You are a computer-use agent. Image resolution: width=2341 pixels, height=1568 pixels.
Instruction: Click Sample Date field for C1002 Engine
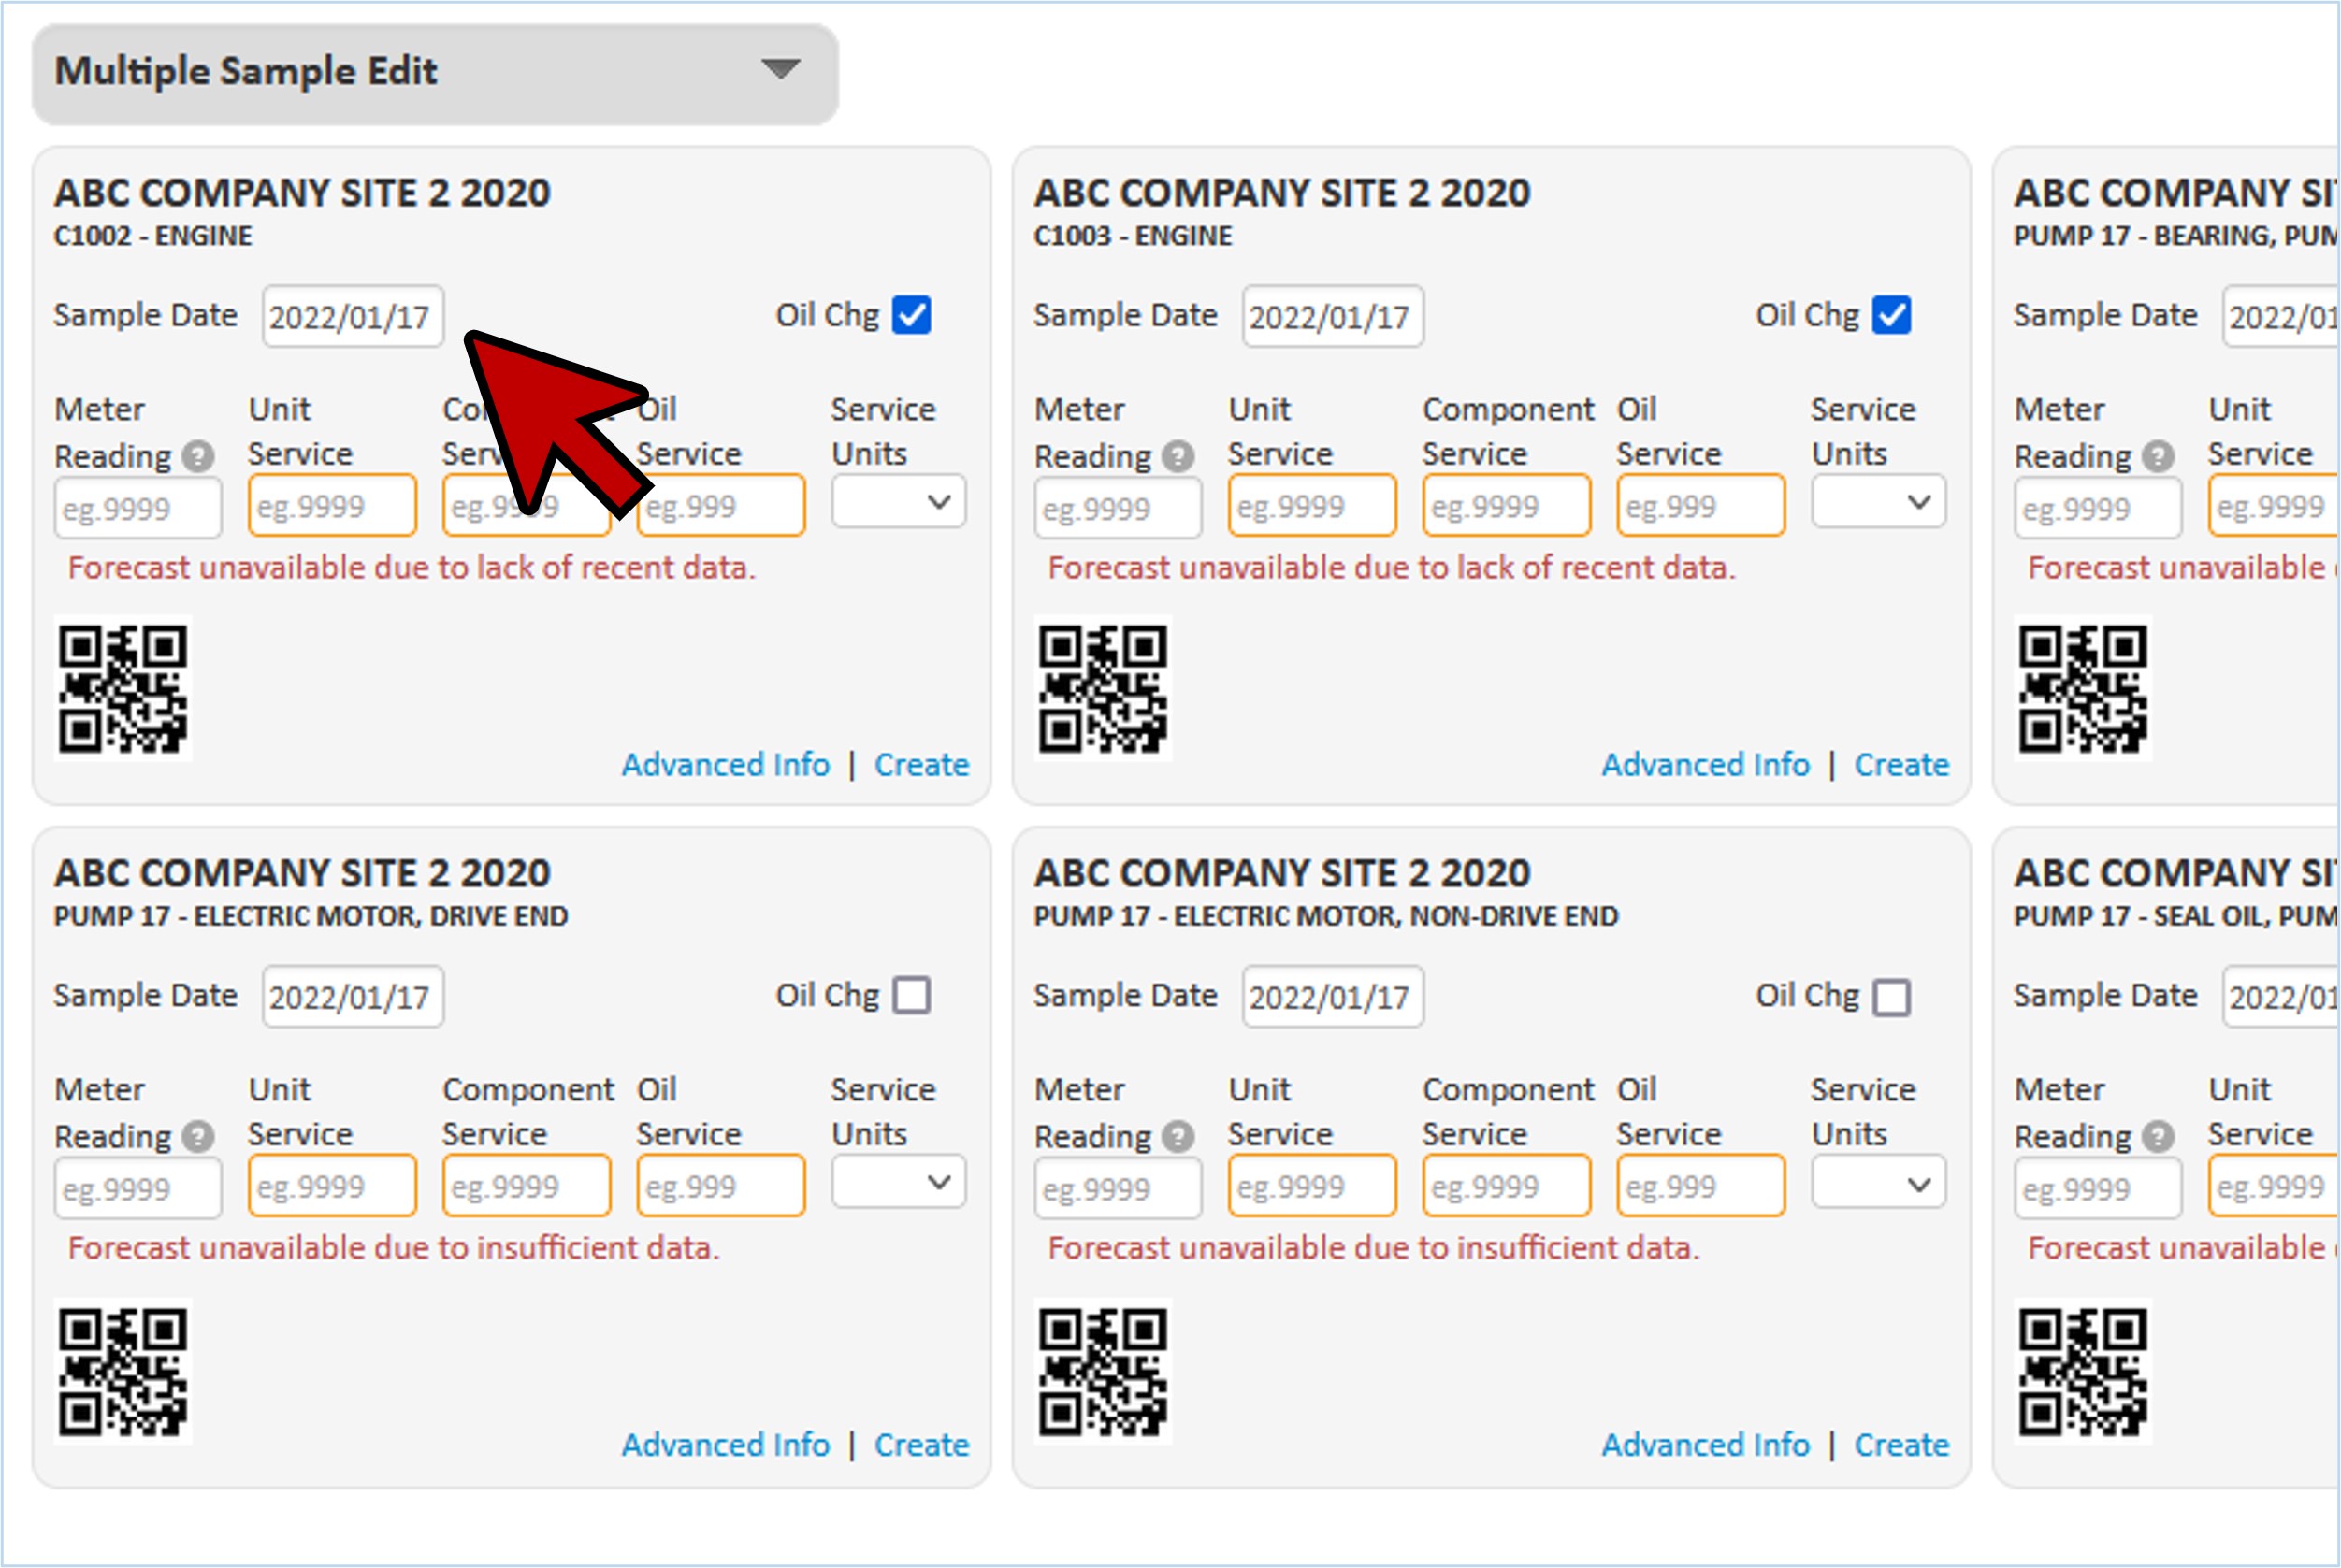point(352,317)
